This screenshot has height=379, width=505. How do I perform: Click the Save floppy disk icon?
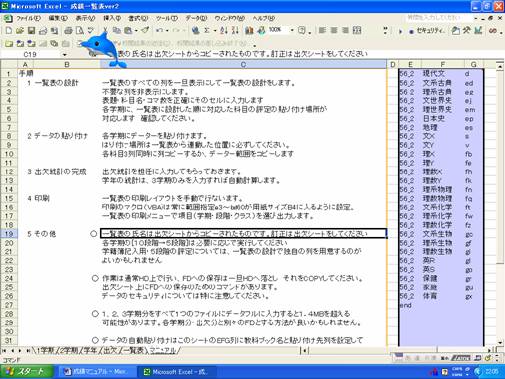click(31, 31)
